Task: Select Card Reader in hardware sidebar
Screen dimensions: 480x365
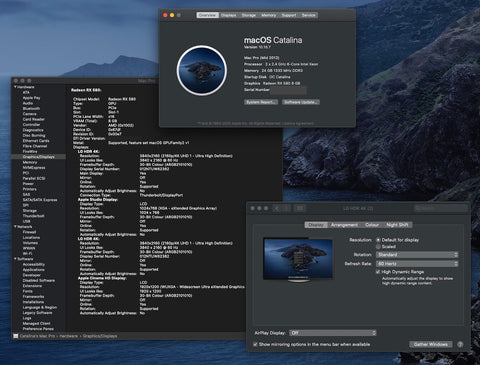Action: (33, 119)
